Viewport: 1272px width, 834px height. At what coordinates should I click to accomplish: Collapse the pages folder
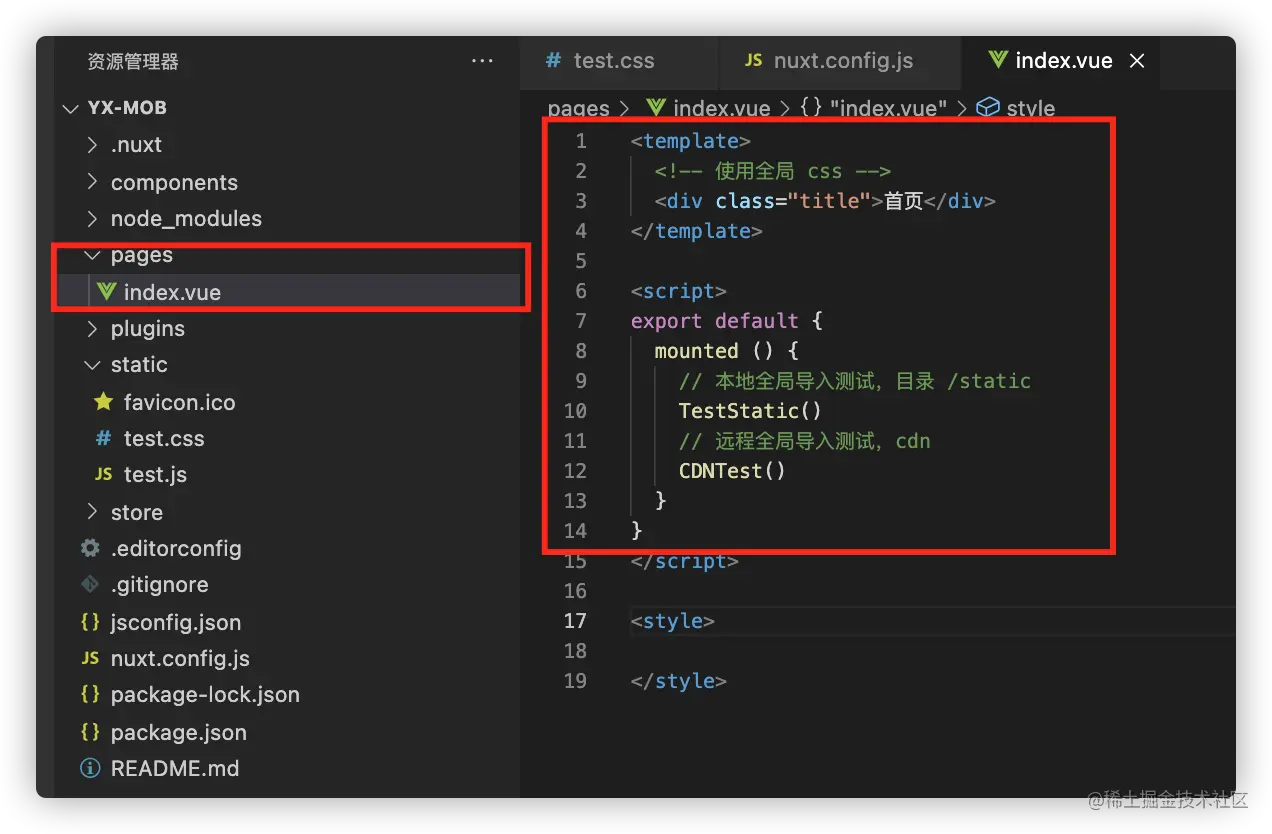(142, 256)
